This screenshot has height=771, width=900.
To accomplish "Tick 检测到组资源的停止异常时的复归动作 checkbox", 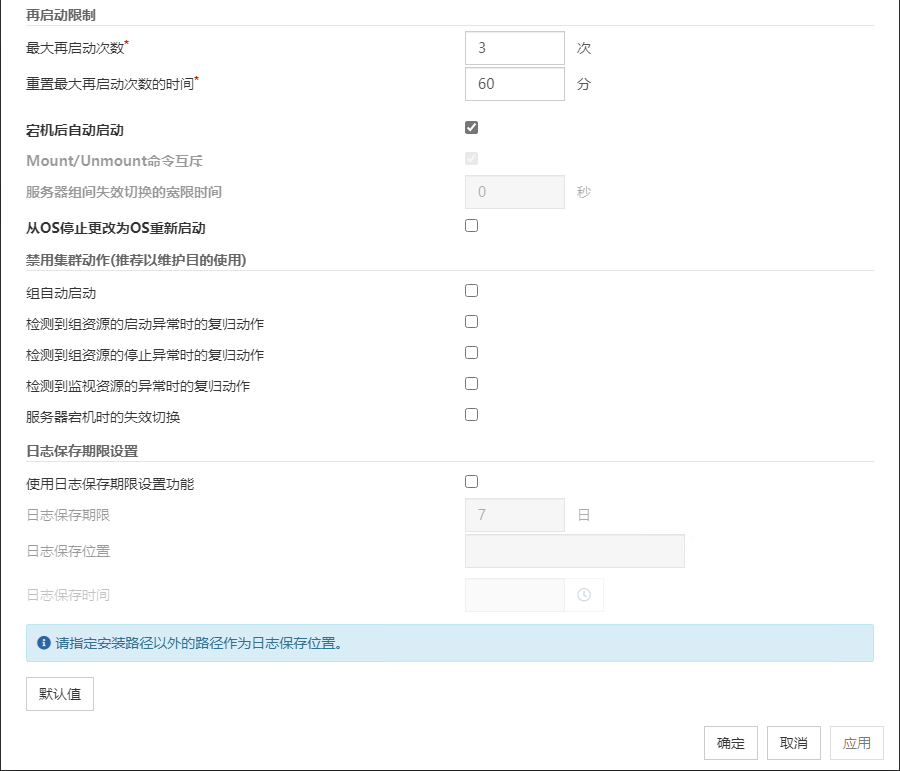I will click(472, 353).
